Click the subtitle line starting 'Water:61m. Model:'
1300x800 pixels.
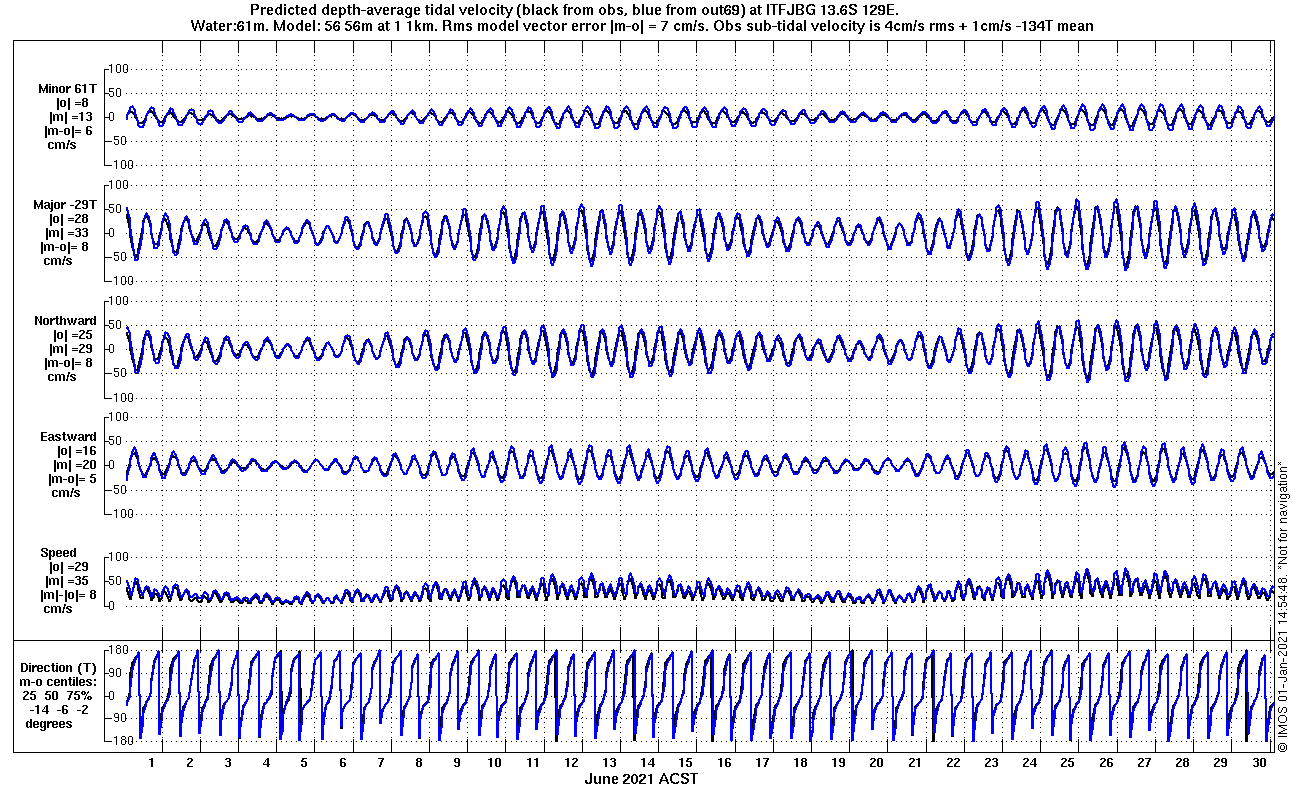[641, 25]
